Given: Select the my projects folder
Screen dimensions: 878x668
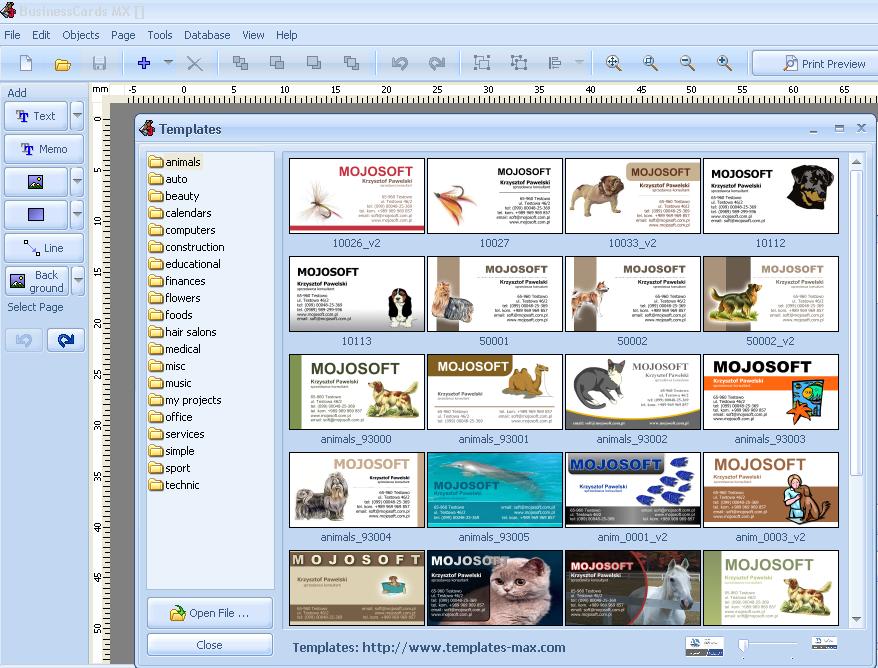Looking at the screenshot, I should click(185, 400).
